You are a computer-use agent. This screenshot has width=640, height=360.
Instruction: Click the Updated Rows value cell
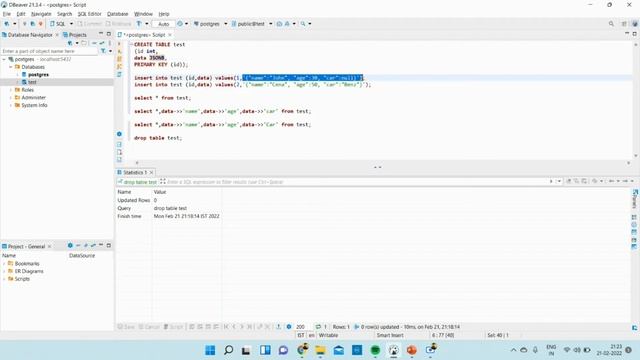pyautogui.click(x=155, y=200)
